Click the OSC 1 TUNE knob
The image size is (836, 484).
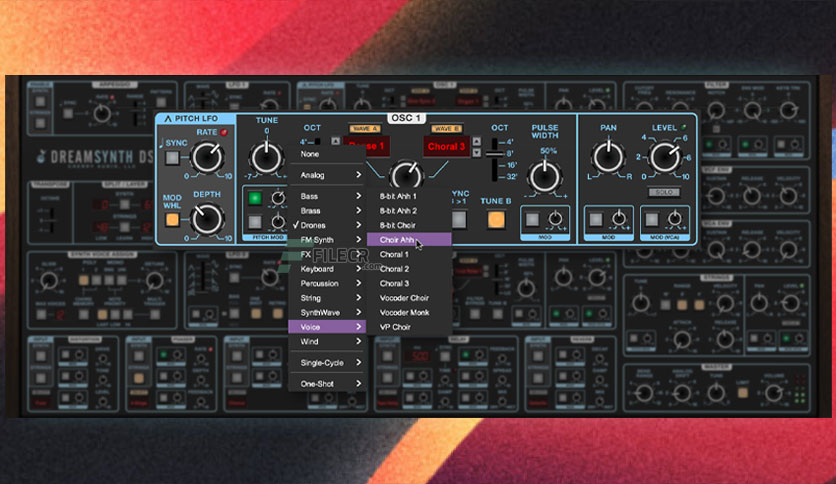pos(266,157)
